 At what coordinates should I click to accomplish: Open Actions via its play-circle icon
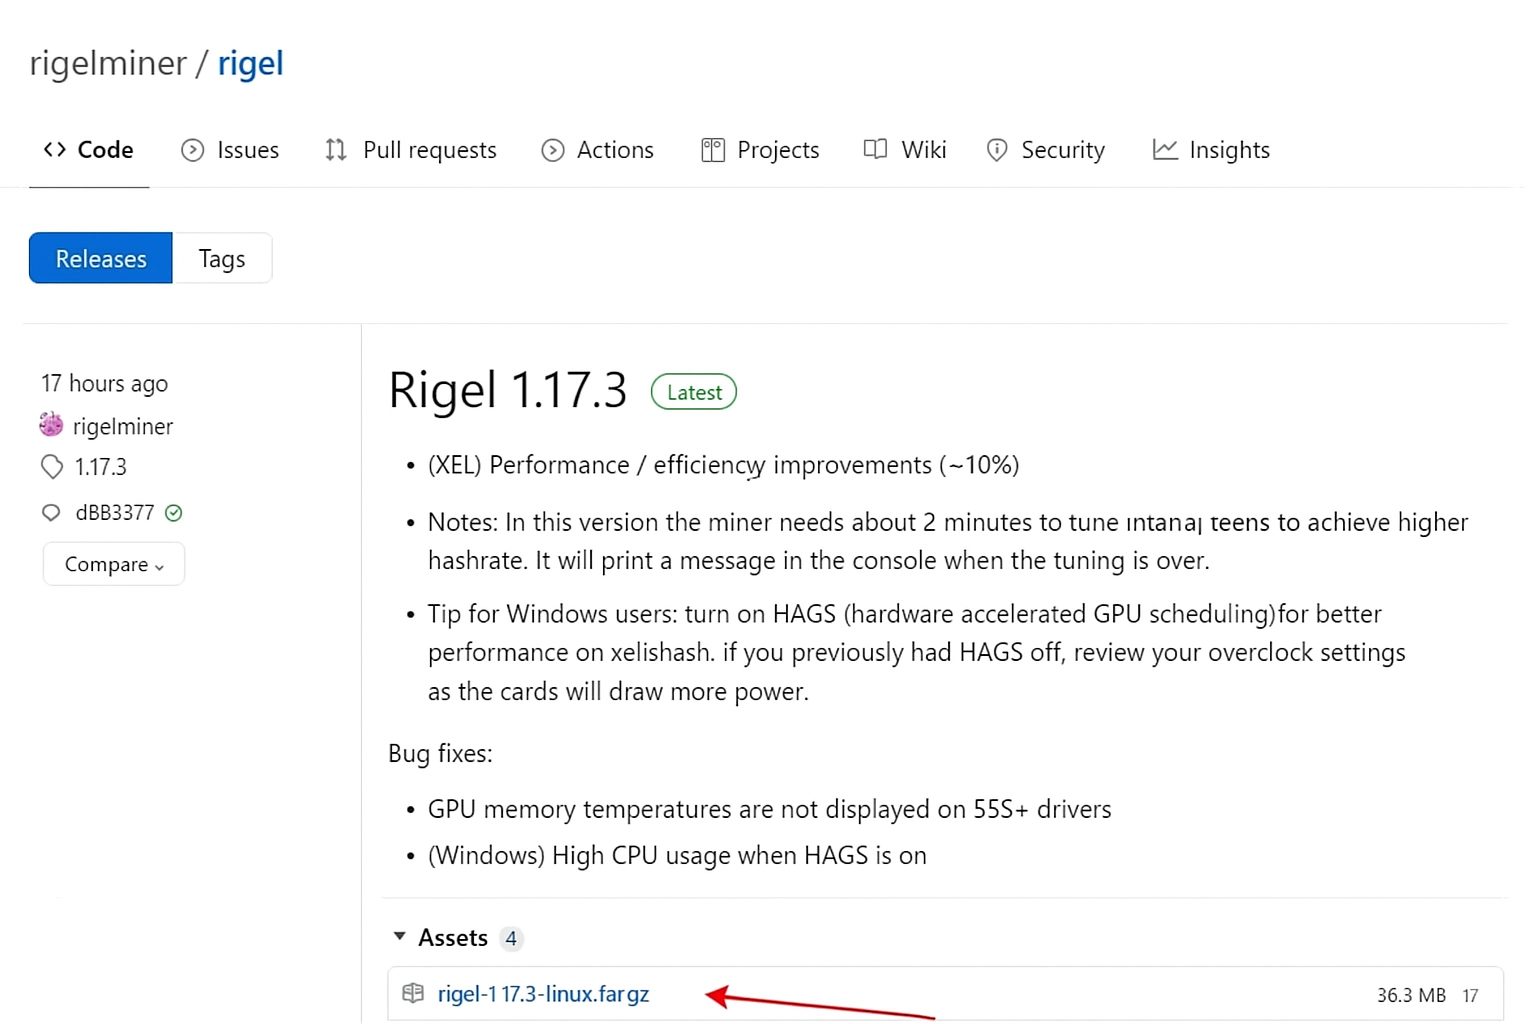(x=552, y=149)
